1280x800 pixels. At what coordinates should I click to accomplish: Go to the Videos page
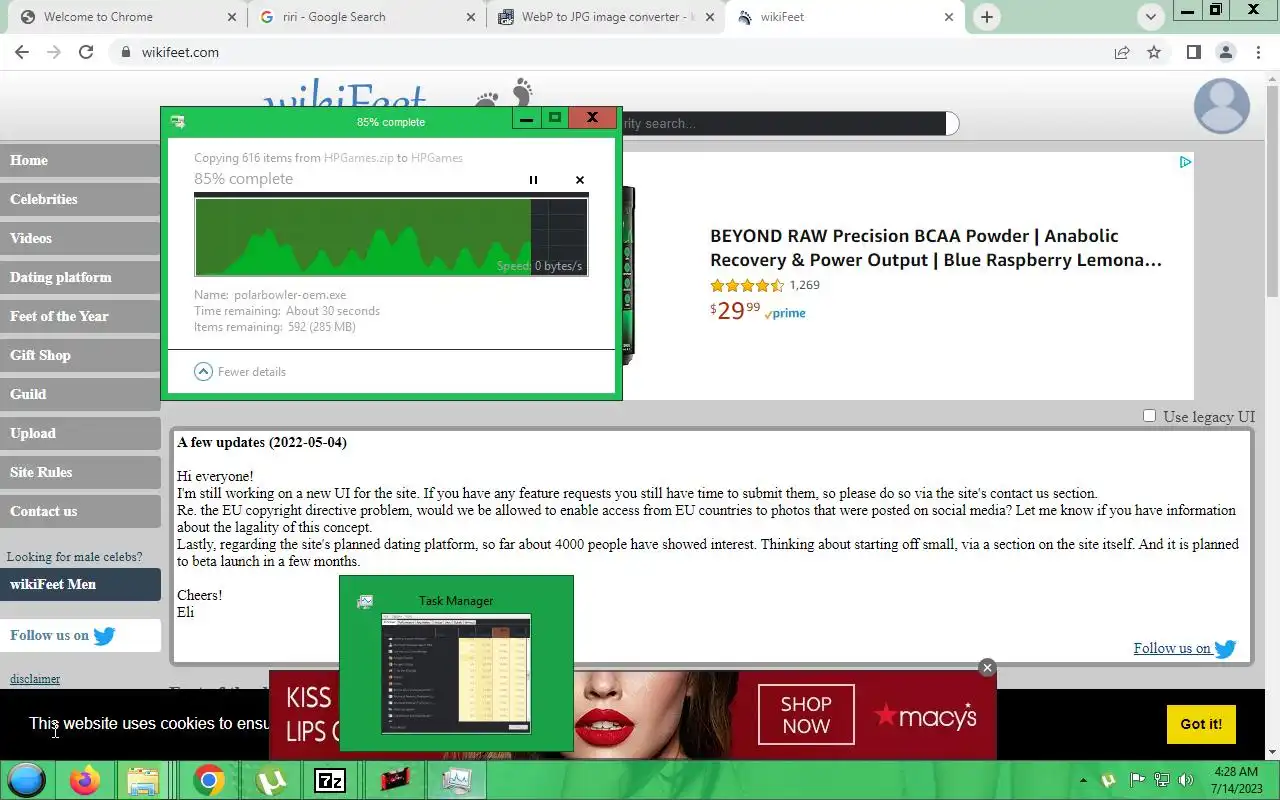pyautogui.click(x=80, y=238)
